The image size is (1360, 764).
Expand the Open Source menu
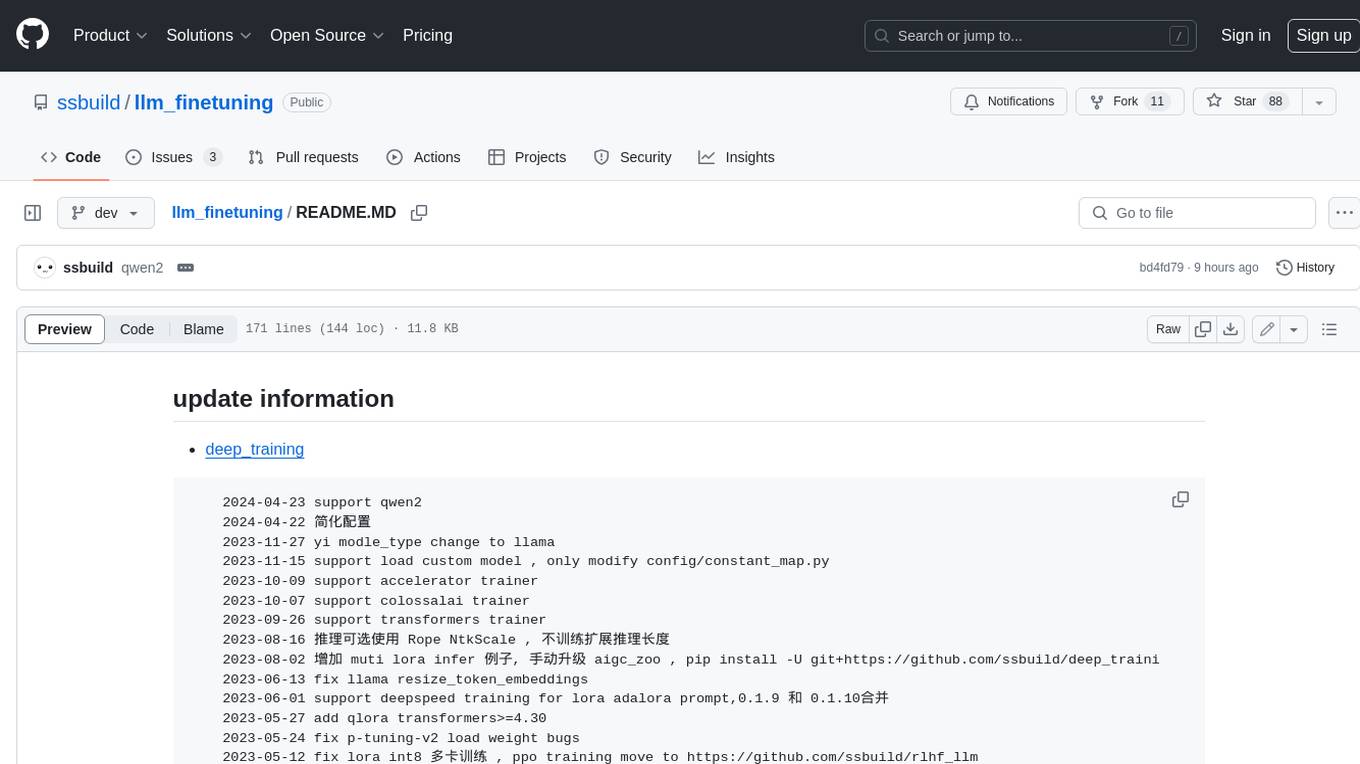click(327, 35)
